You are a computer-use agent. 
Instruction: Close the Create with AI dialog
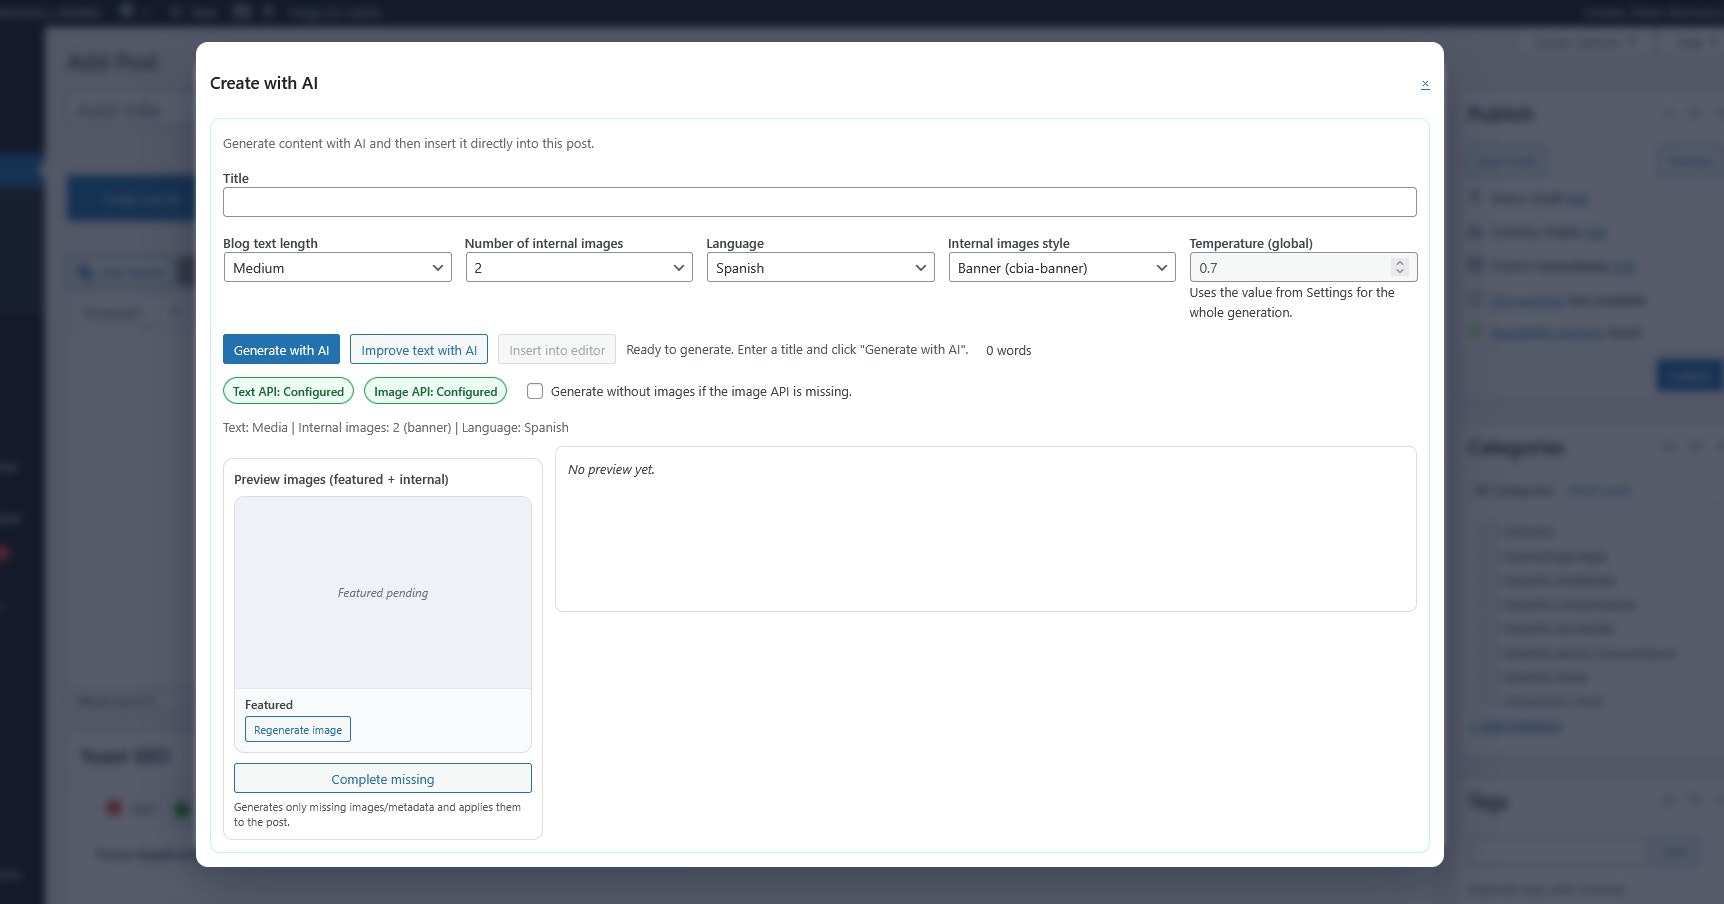[1426, 84]
